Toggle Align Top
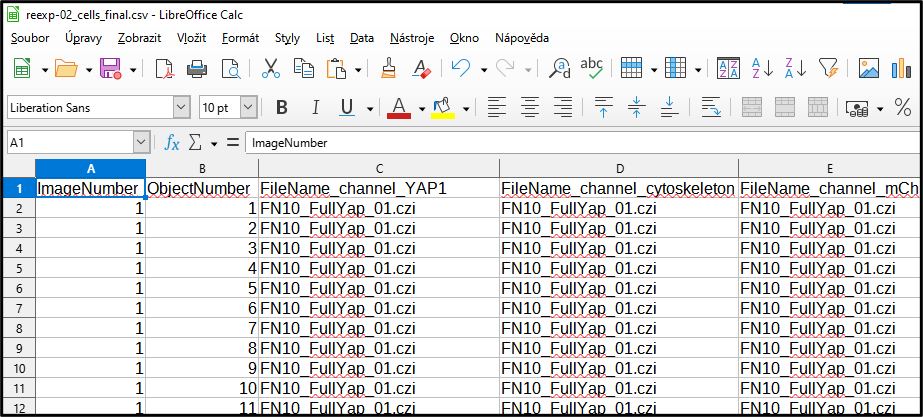The image size is (923, 417). pyautogui.click(x=603, y=107)
